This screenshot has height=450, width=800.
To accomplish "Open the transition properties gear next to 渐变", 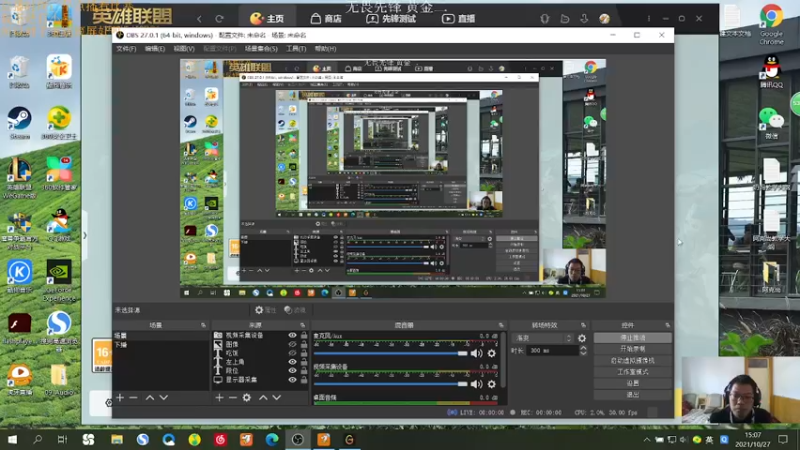I will 582,338.
